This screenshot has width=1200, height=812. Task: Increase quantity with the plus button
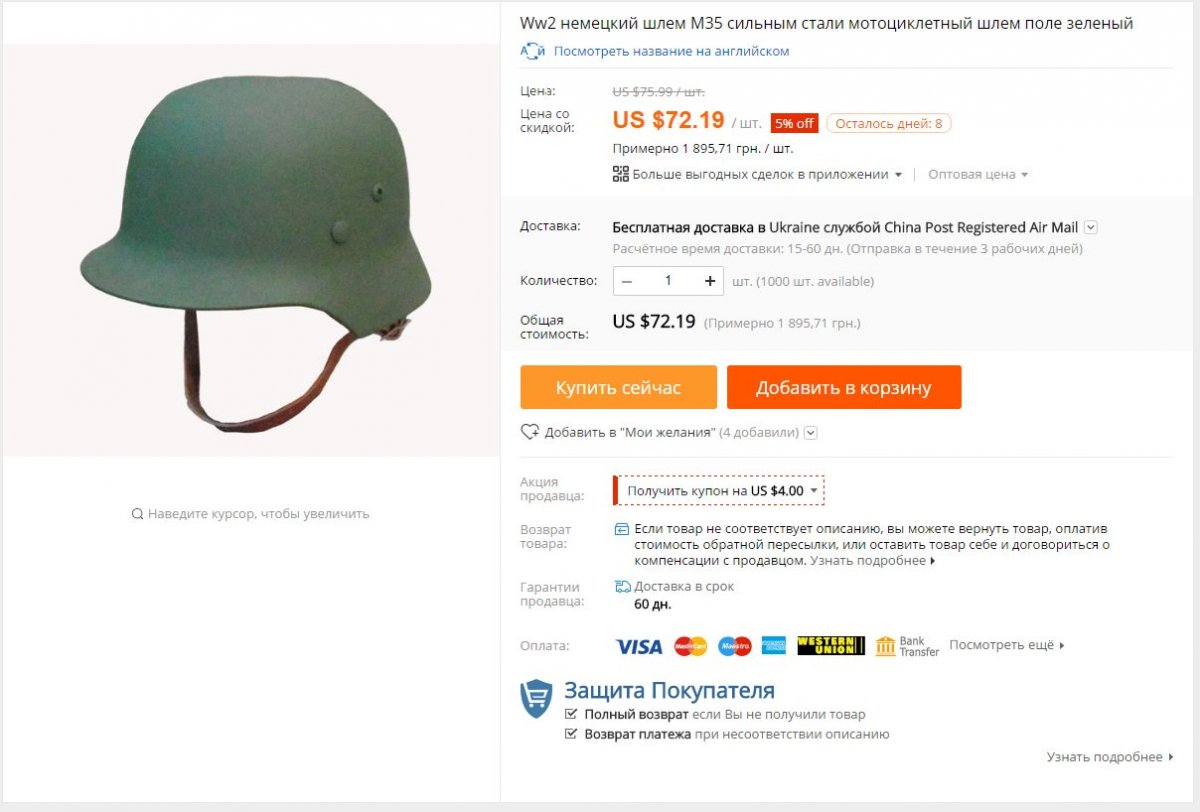[710, 281]
